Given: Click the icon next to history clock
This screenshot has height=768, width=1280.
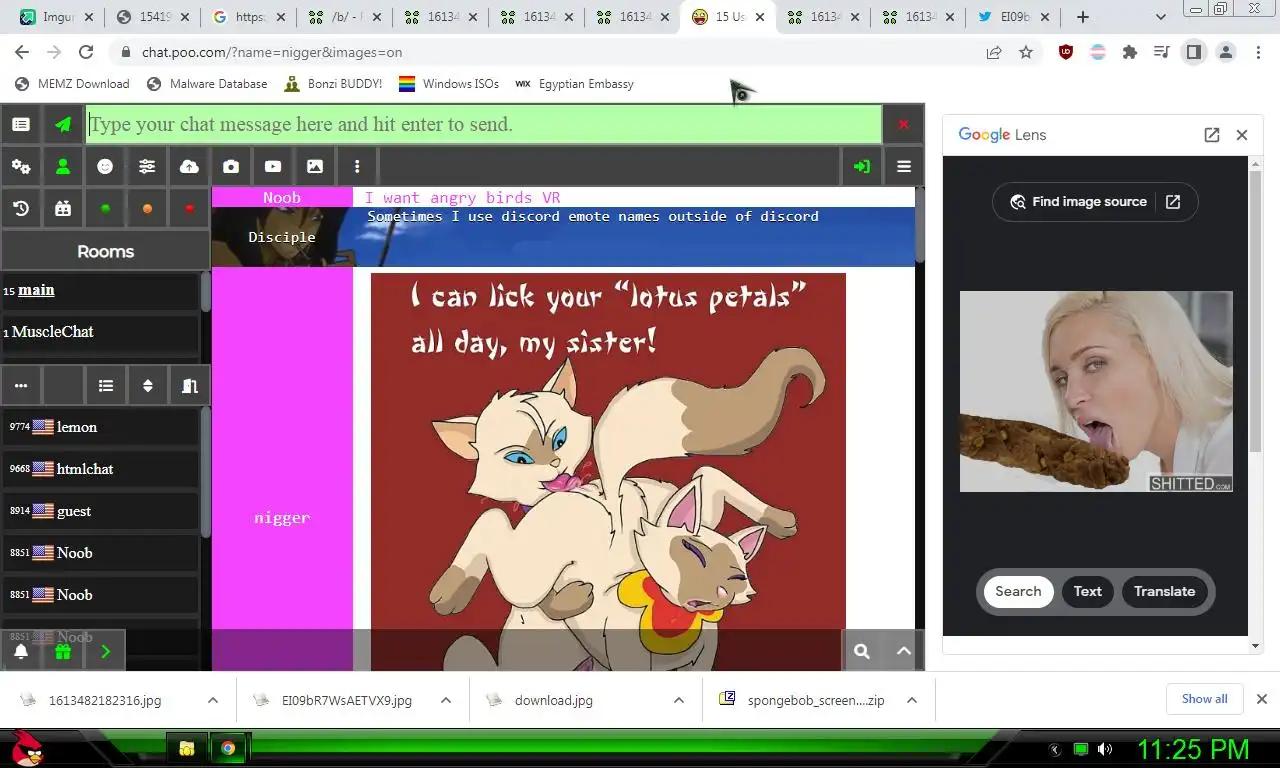Looking at the screenshot, I should coord(63,209).
